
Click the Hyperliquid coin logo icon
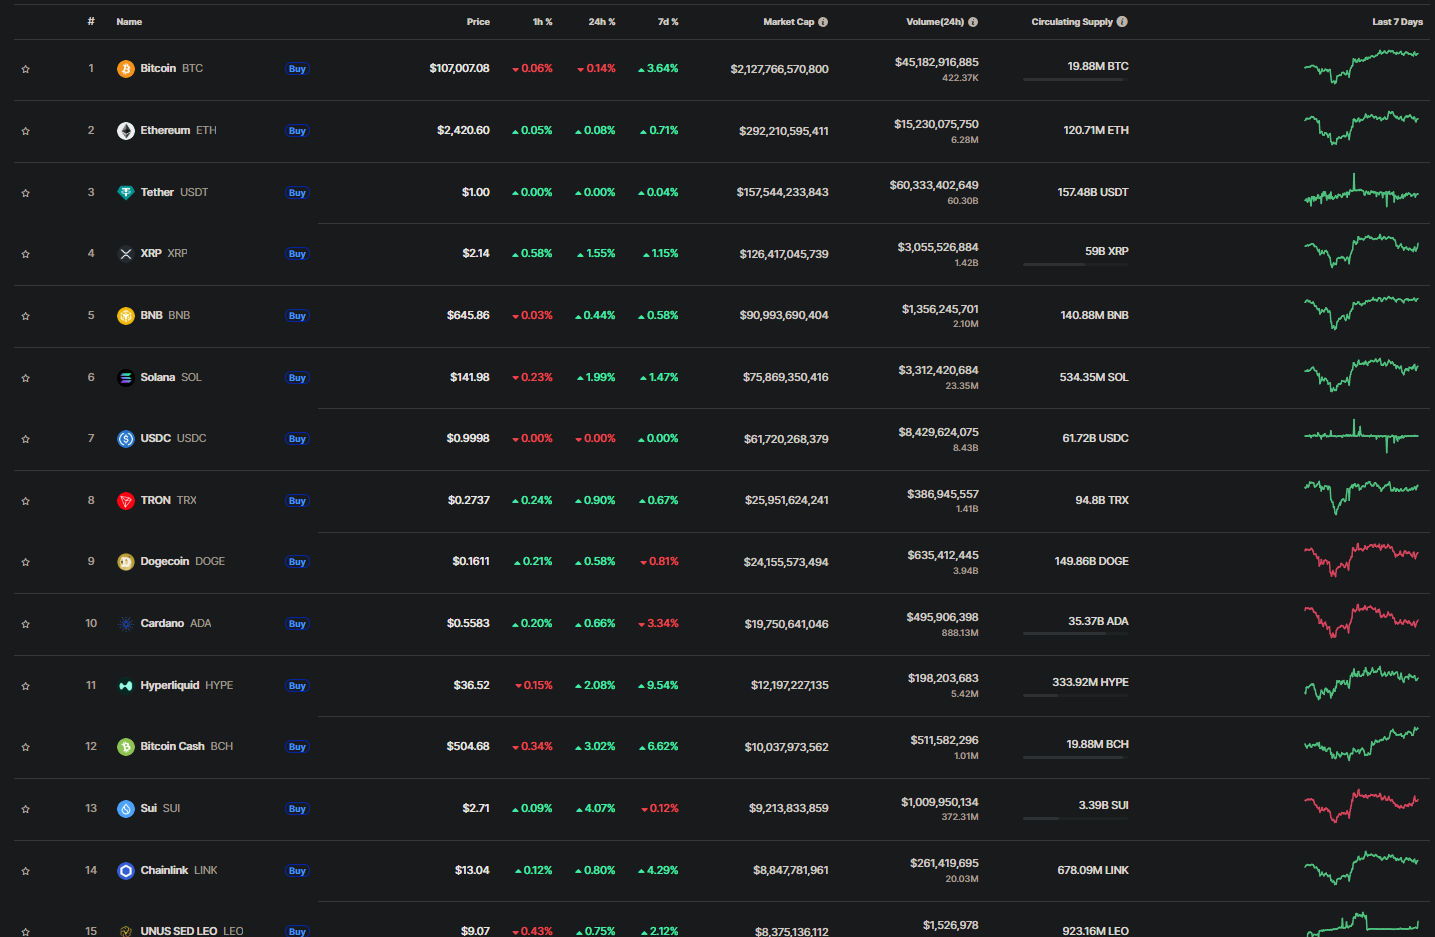pyautogui.click(x=126, y=686)
